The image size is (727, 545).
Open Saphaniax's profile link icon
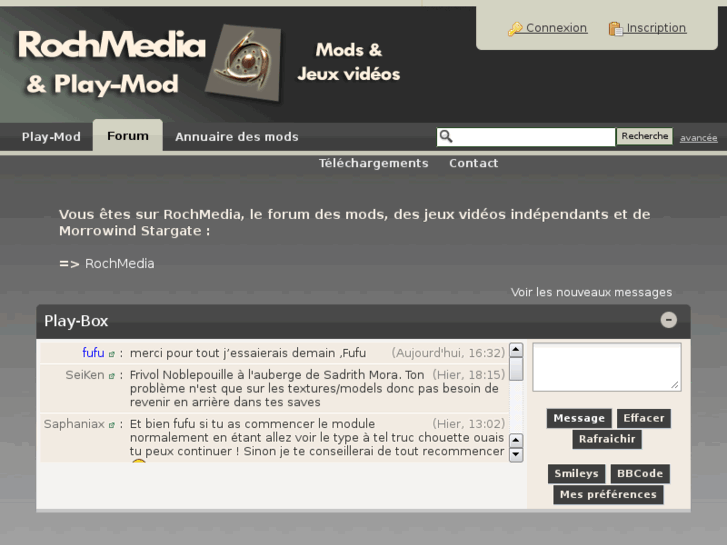[111, 425]
